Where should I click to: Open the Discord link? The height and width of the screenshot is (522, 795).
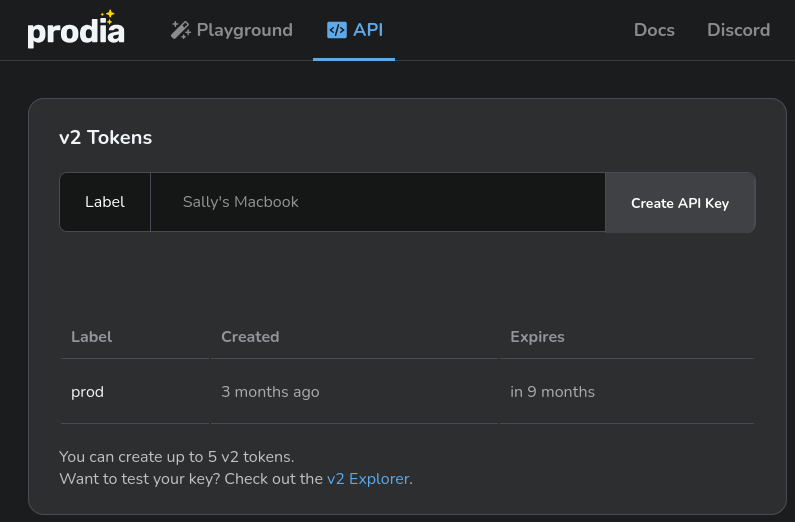click(x=738, y=30)
